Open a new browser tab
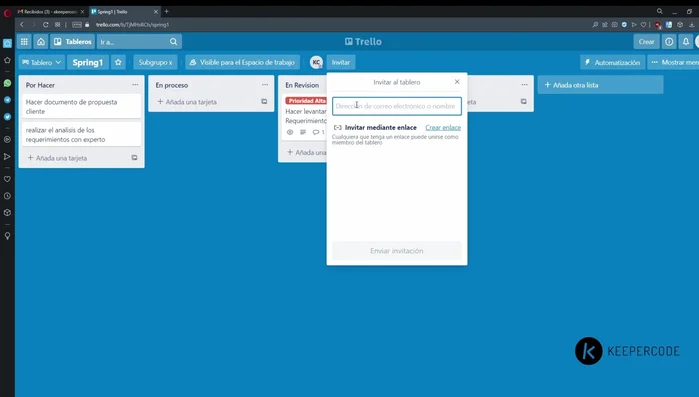The image size is (699, 397). (x=166, y=11)
